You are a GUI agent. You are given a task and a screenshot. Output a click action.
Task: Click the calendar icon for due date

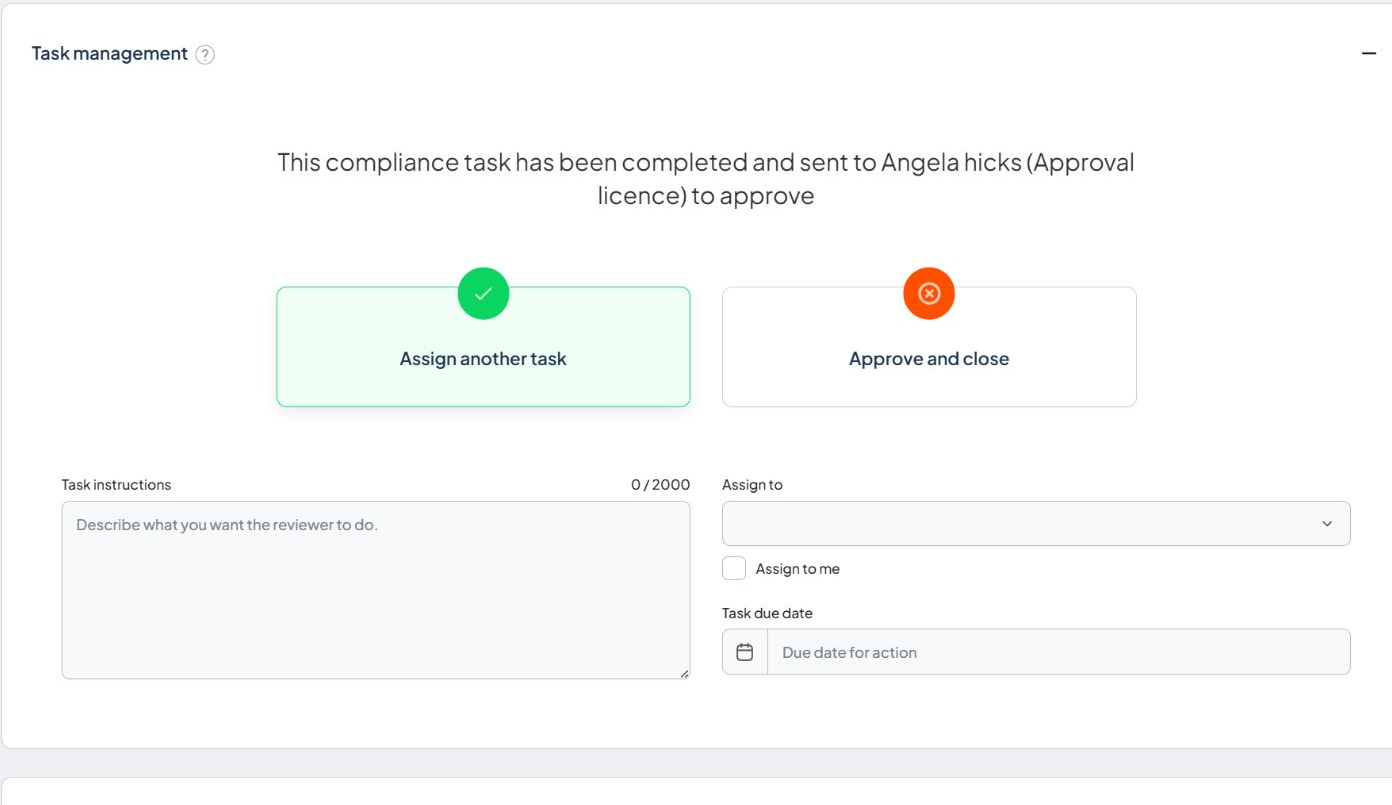pyautogui.click(x=745, y=652)
